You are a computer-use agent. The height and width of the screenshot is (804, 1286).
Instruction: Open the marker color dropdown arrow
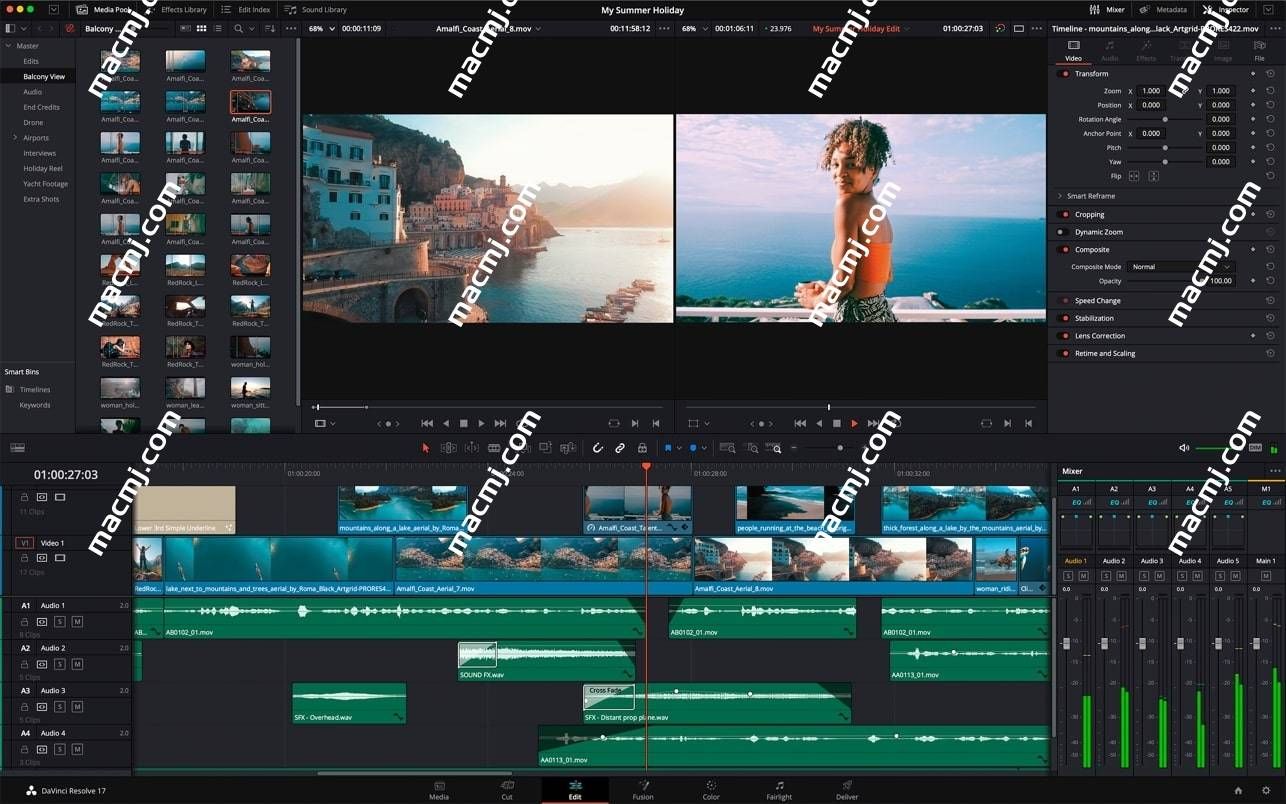click(705, 448)
